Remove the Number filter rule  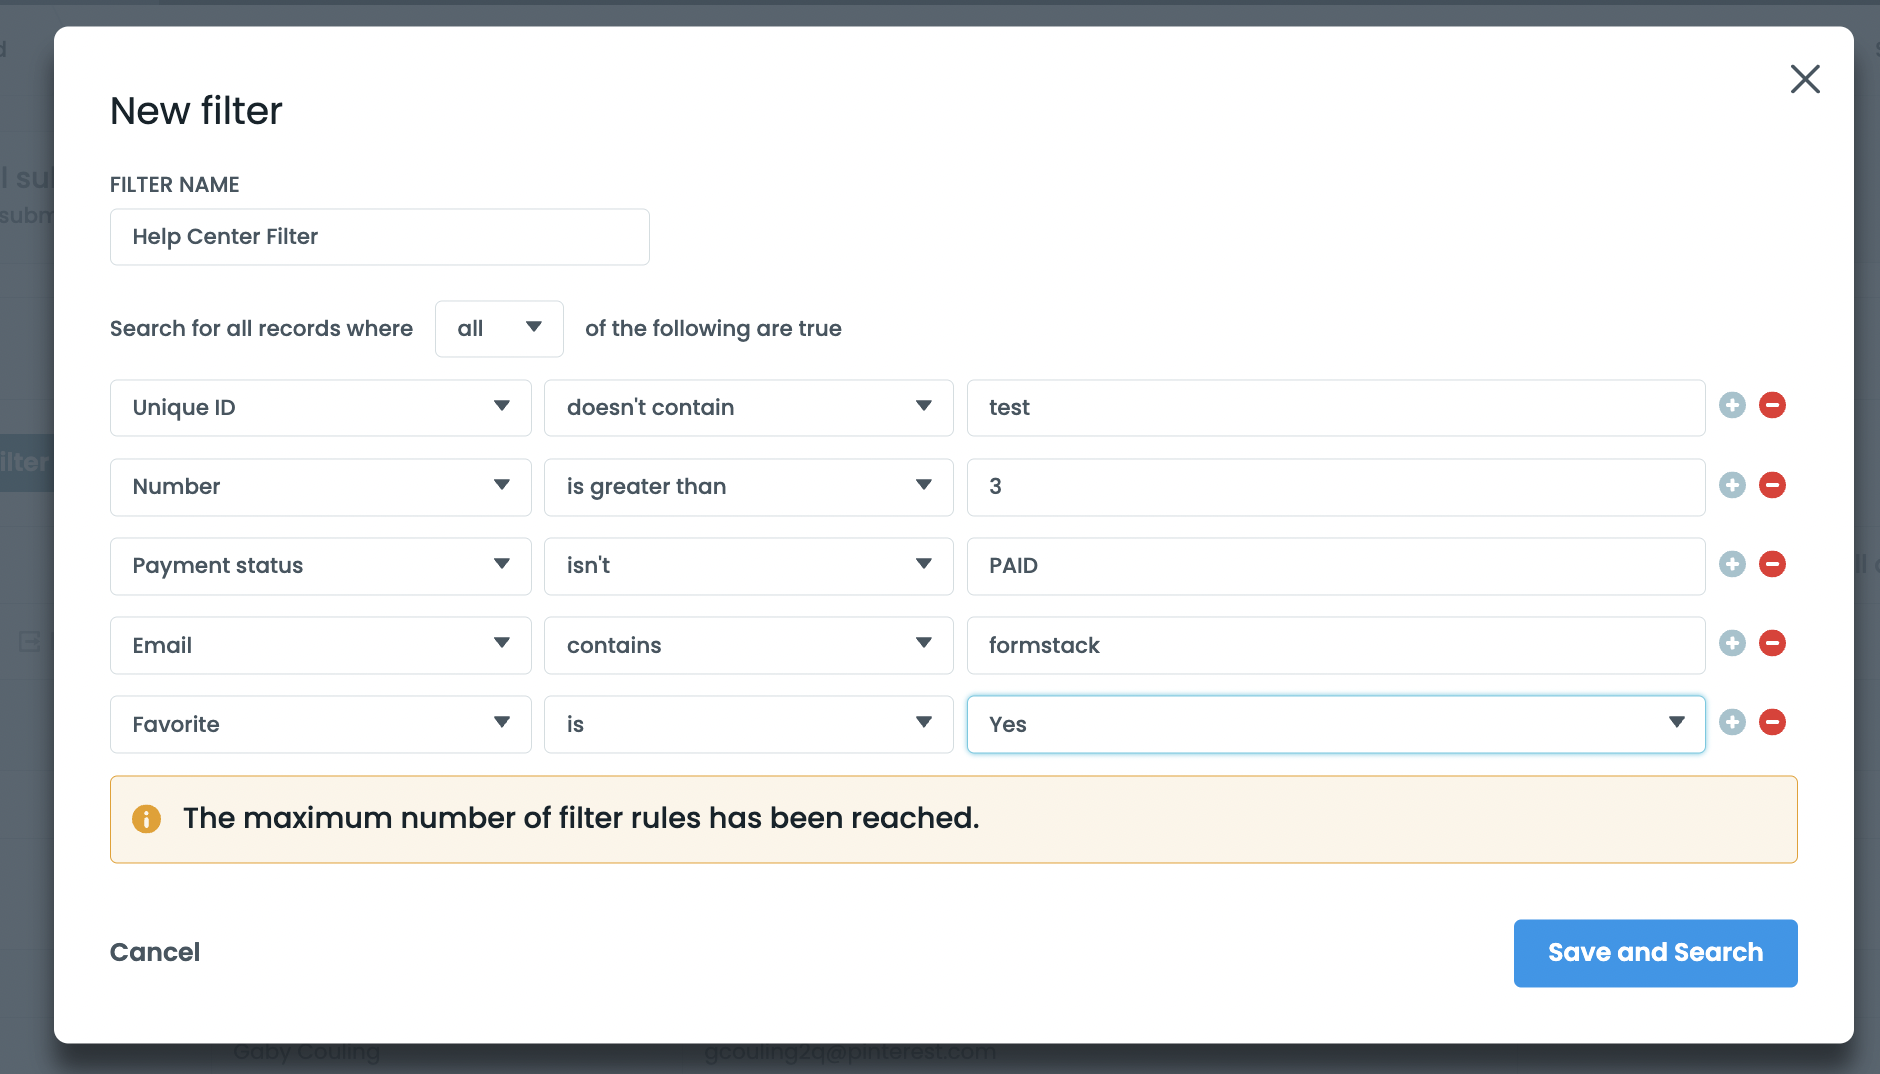pos(1772,484)
